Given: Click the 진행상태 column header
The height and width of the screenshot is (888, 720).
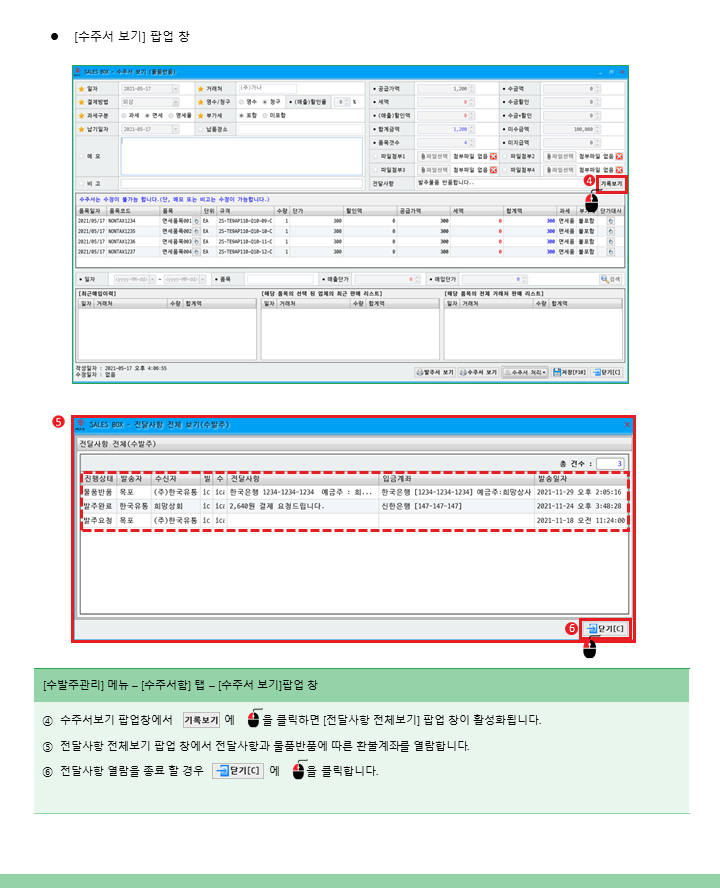Looking at the screenshot, I should click(99, 479).
